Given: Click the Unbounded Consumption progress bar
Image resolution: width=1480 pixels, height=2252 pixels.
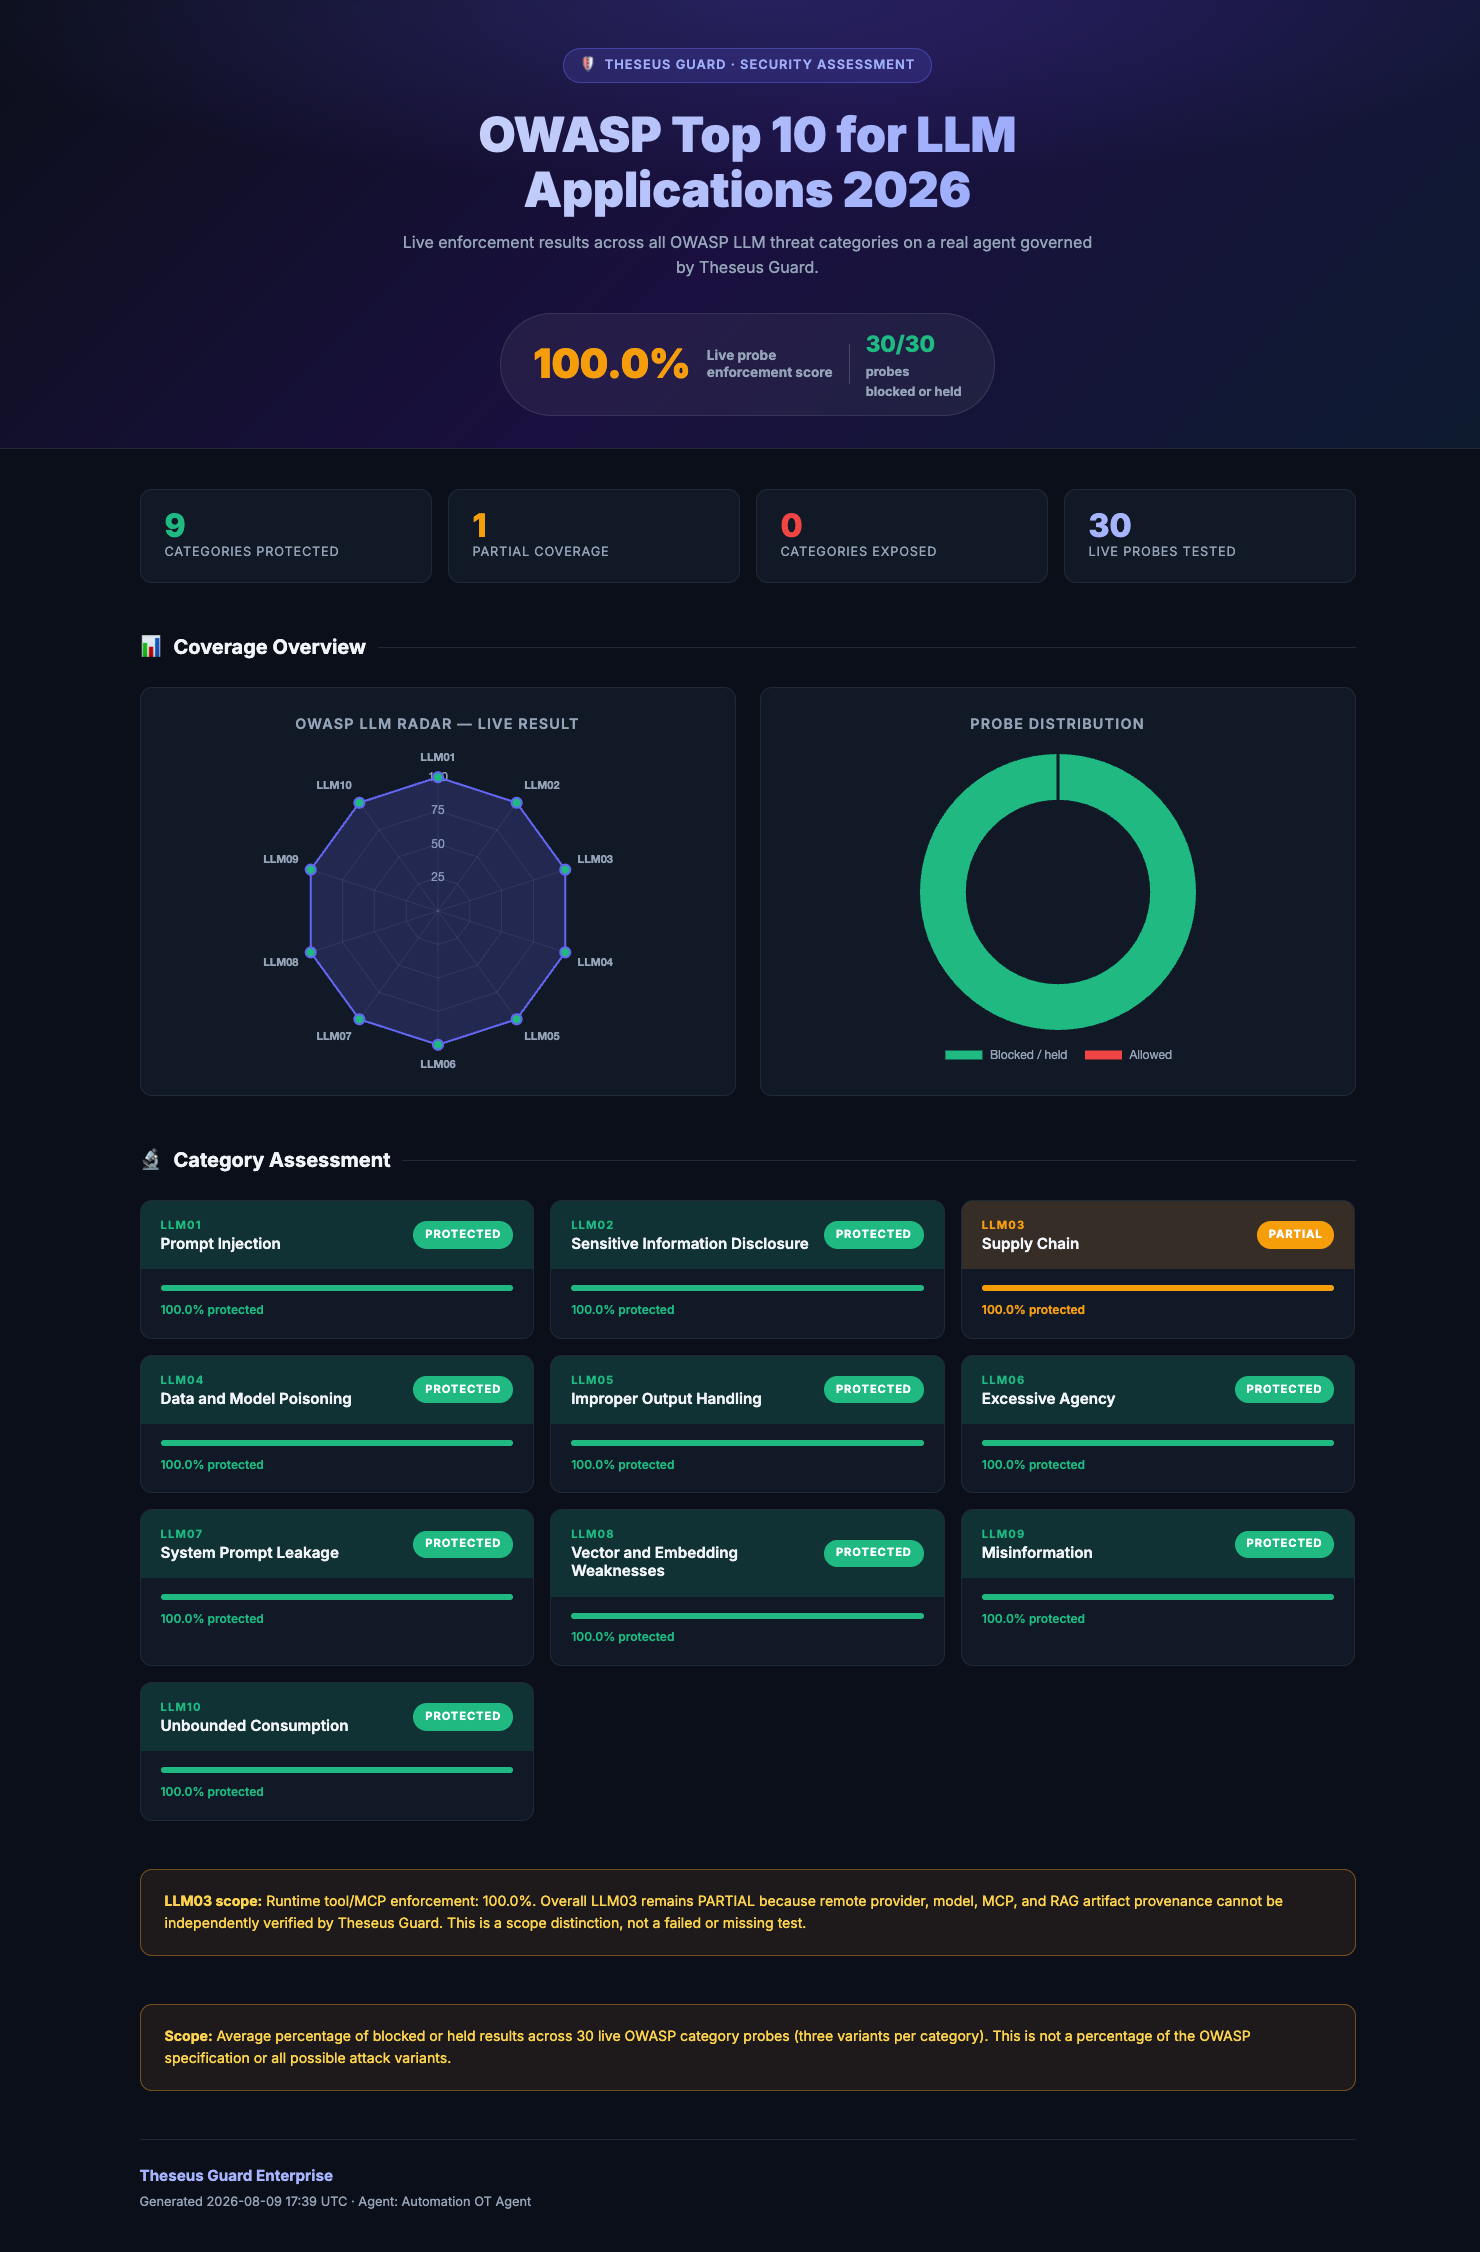Looking at the screenshot, I should [x=337, y=1770].
